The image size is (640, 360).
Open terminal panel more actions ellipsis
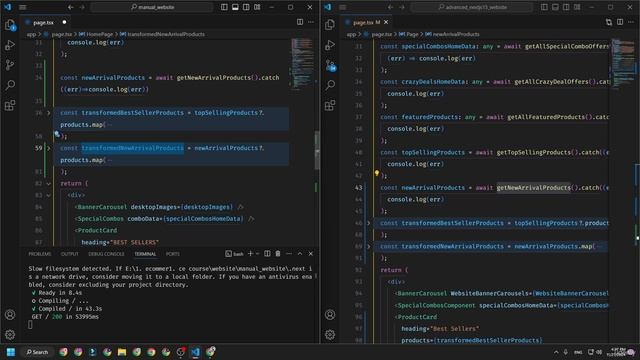tap(289, 253)
